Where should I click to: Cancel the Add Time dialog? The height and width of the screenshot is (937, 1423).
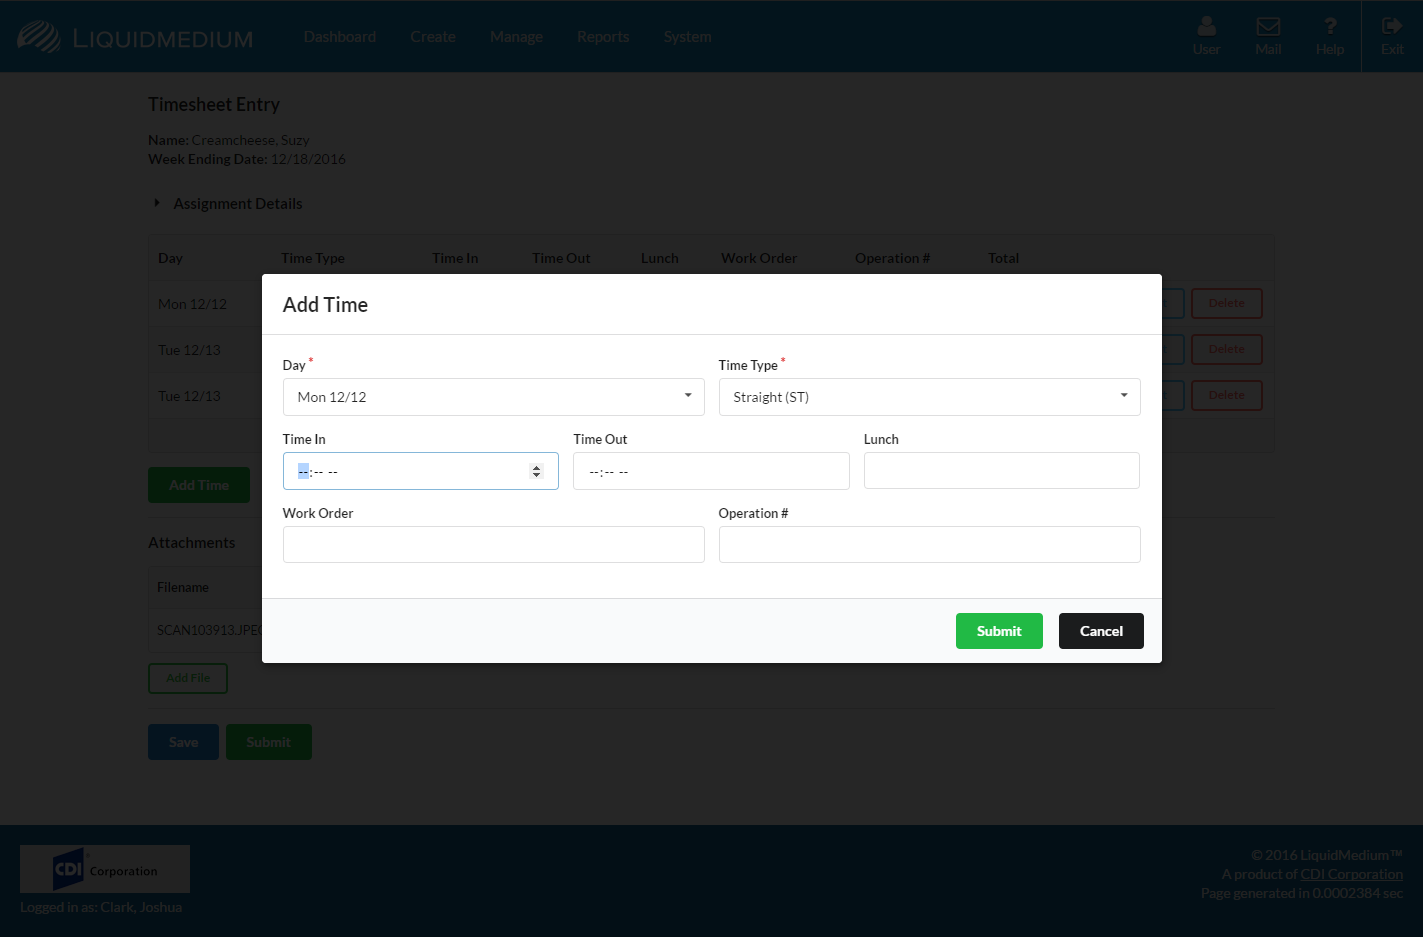coord(1101,631)
